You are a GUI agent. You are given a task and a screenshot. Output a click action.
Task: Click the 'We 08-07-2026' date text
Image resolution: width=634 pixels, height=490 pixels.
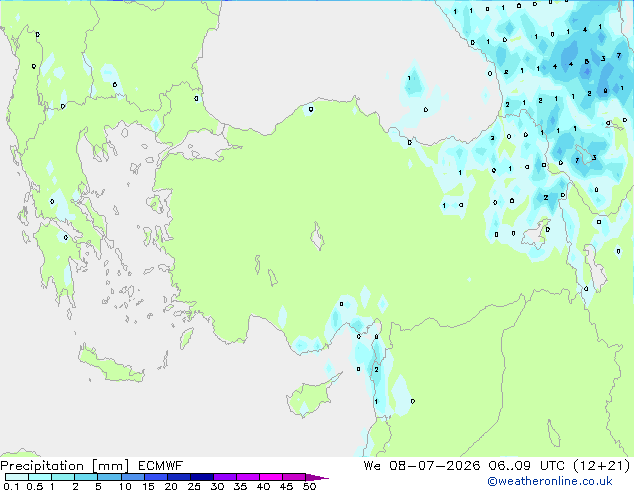[422, 466]
